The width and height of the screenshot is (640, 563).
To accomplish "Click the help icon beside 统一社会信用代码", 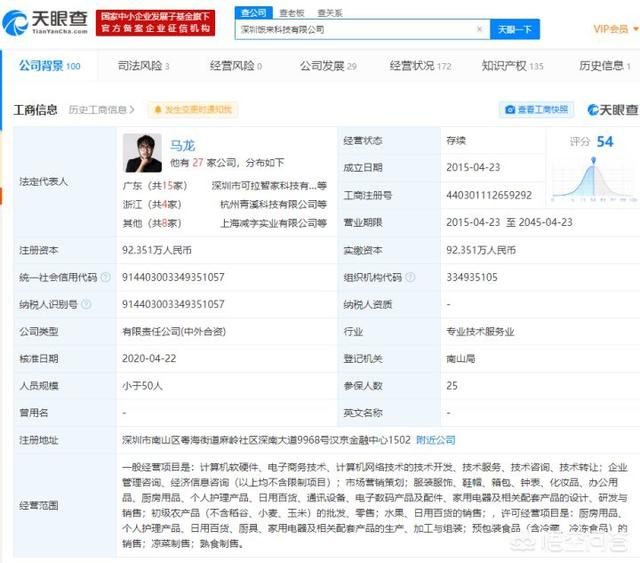I will (x=106, y=277).
